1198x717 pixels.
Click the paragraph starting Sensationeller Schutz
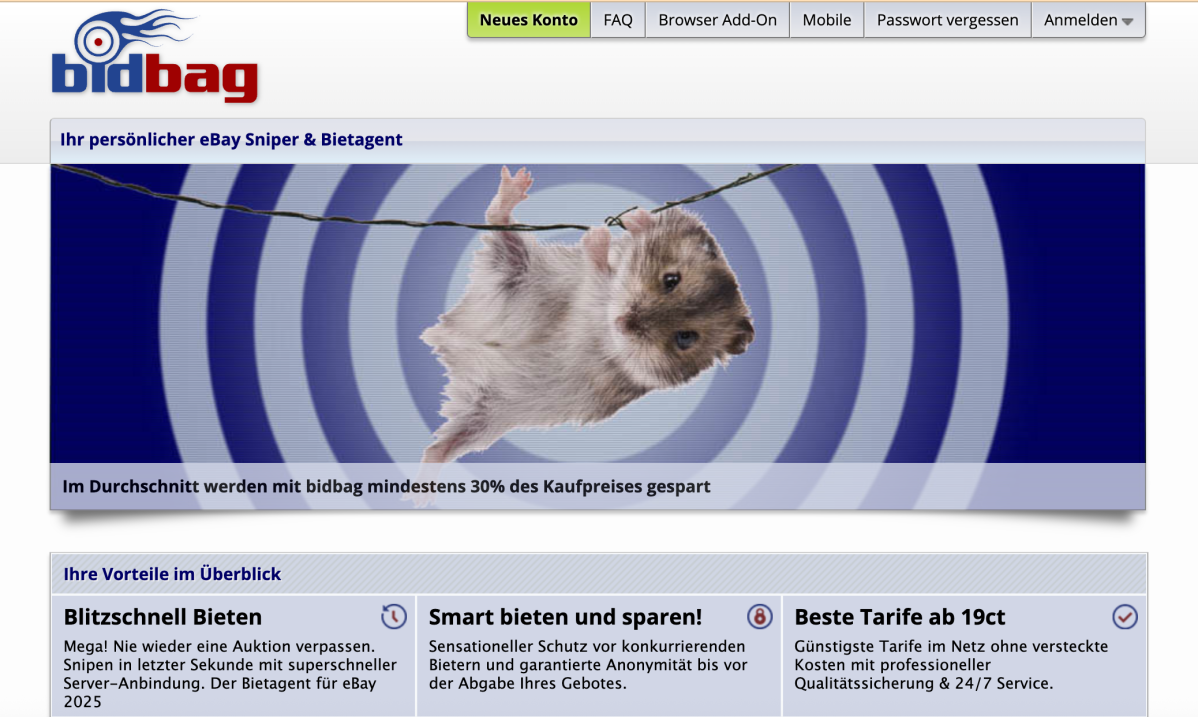(588, 664)
